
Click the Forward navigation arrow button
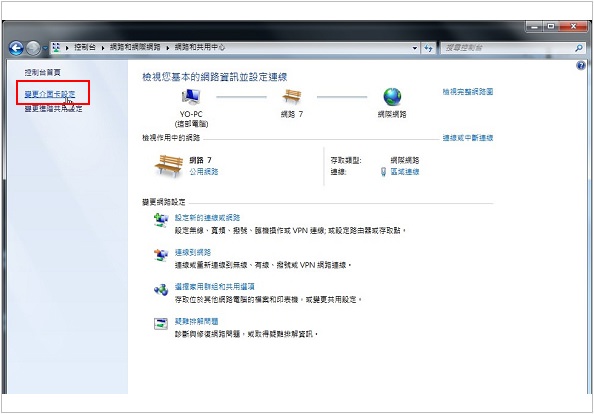coord(33,48)
